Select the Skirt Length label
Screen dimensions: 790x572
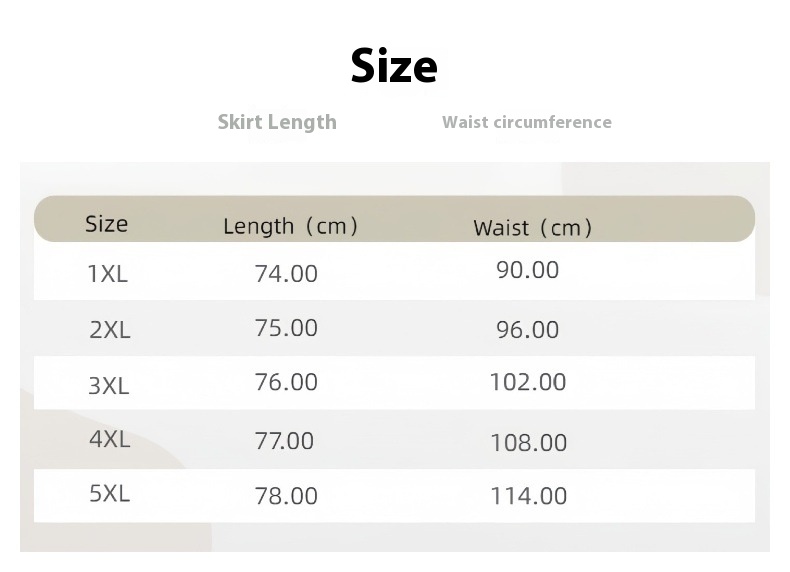[277, 122]
